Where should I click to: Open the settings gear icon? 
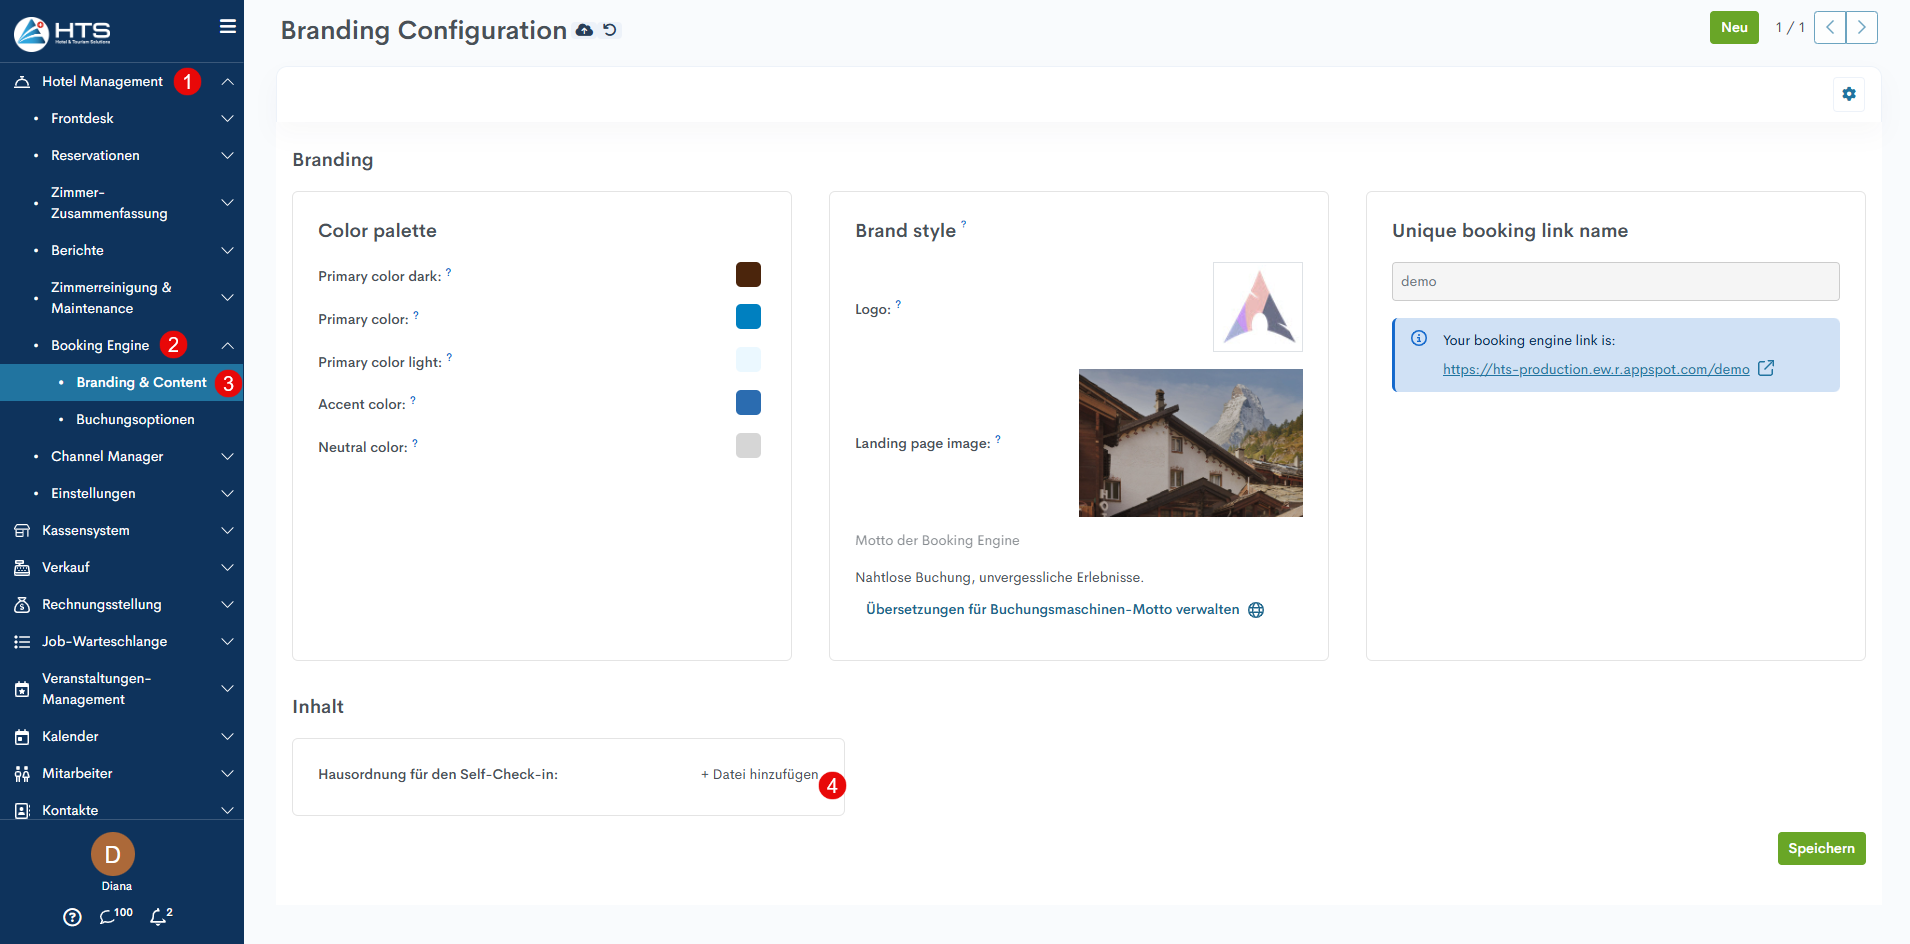(x=1848, y=94)
